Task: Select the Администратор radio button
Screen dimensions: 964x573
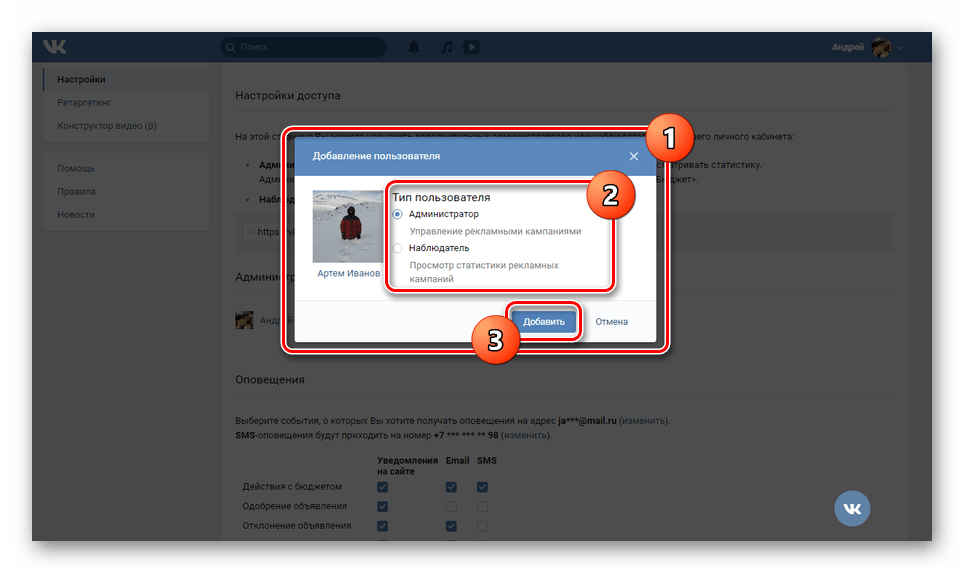Action: (397, 214)
